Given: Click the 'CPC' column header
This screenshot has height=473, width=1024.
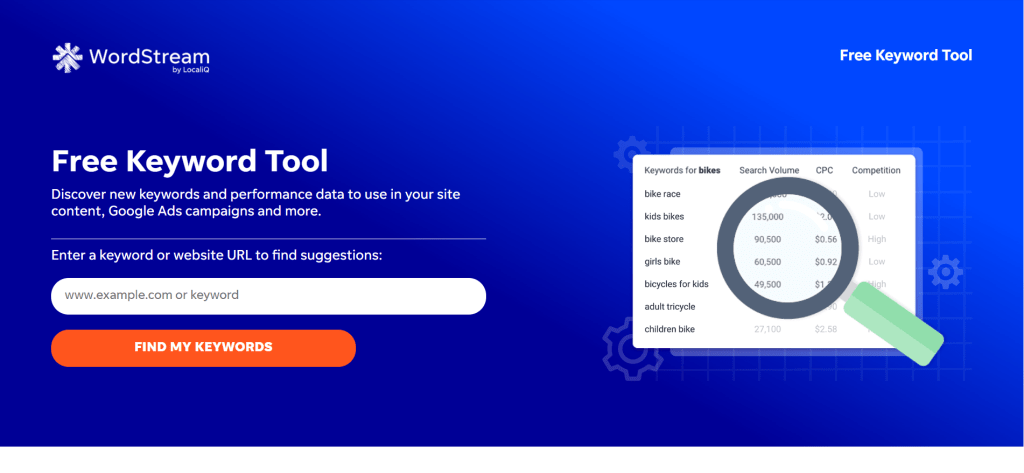Looking at the screenshot, I should point(824,171).
